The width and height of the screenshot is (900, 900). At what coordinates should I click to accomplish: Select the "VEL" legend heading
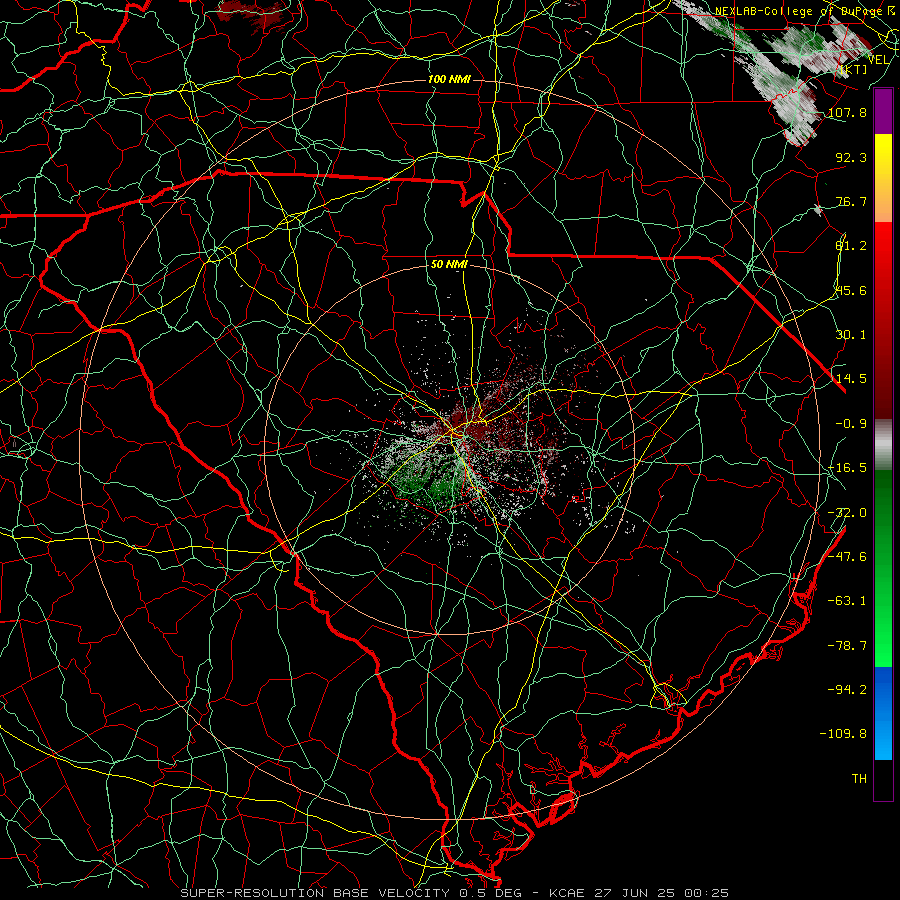click(x=879, y=60)
